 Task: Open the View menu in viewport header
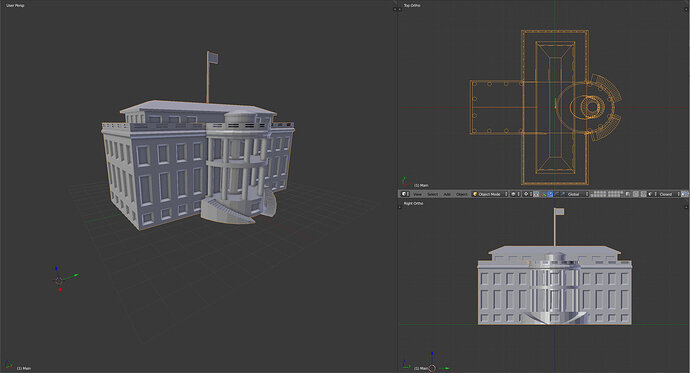417,194
